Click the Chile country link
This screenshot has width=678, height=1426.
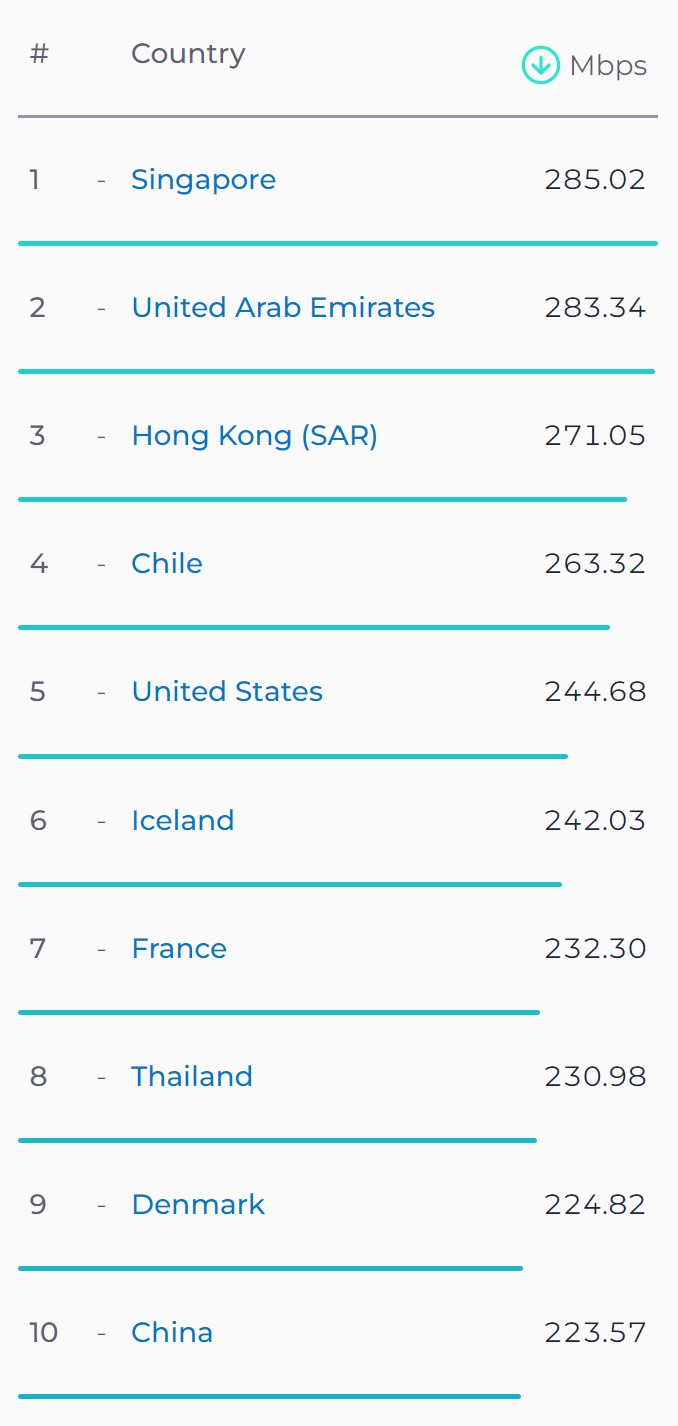(167, 564)
